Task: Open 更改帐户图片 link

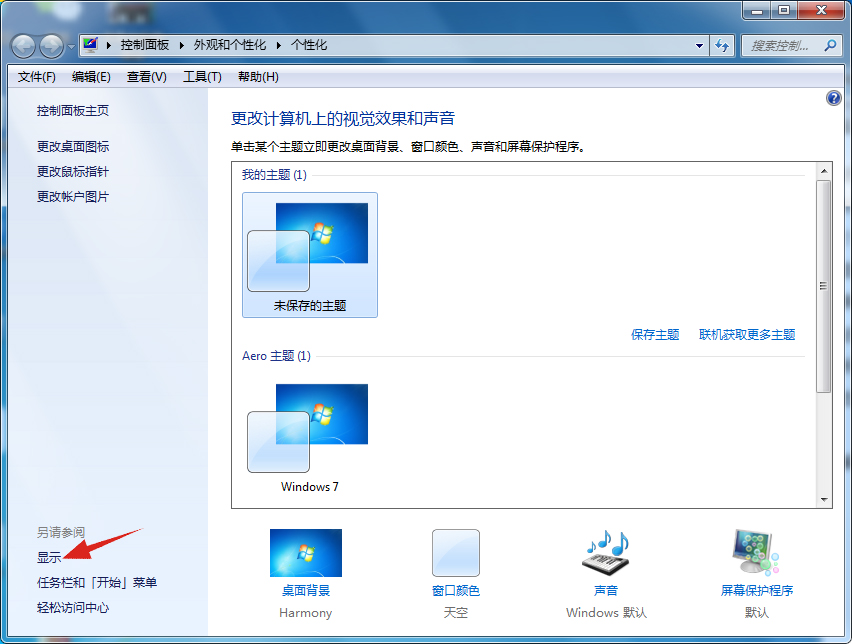Action: click(x=73, y=197)
